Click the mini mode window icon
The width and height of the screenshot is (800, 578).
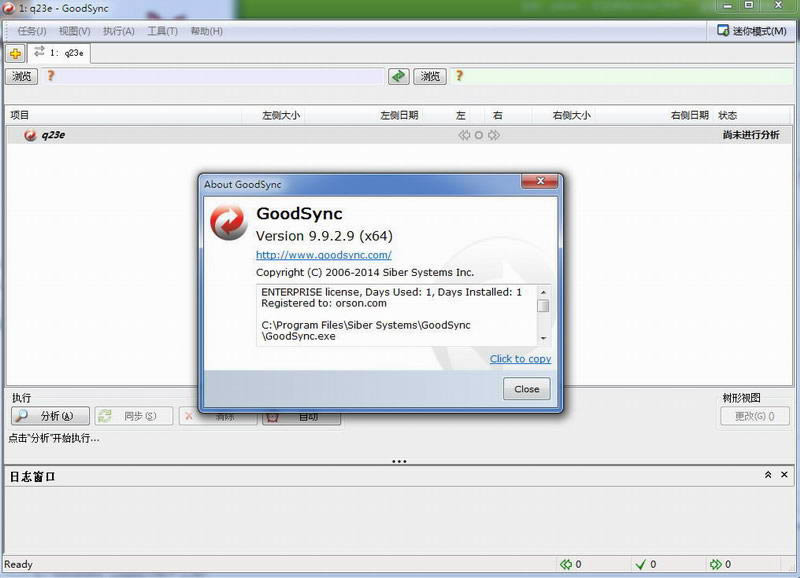coord(722,31)
